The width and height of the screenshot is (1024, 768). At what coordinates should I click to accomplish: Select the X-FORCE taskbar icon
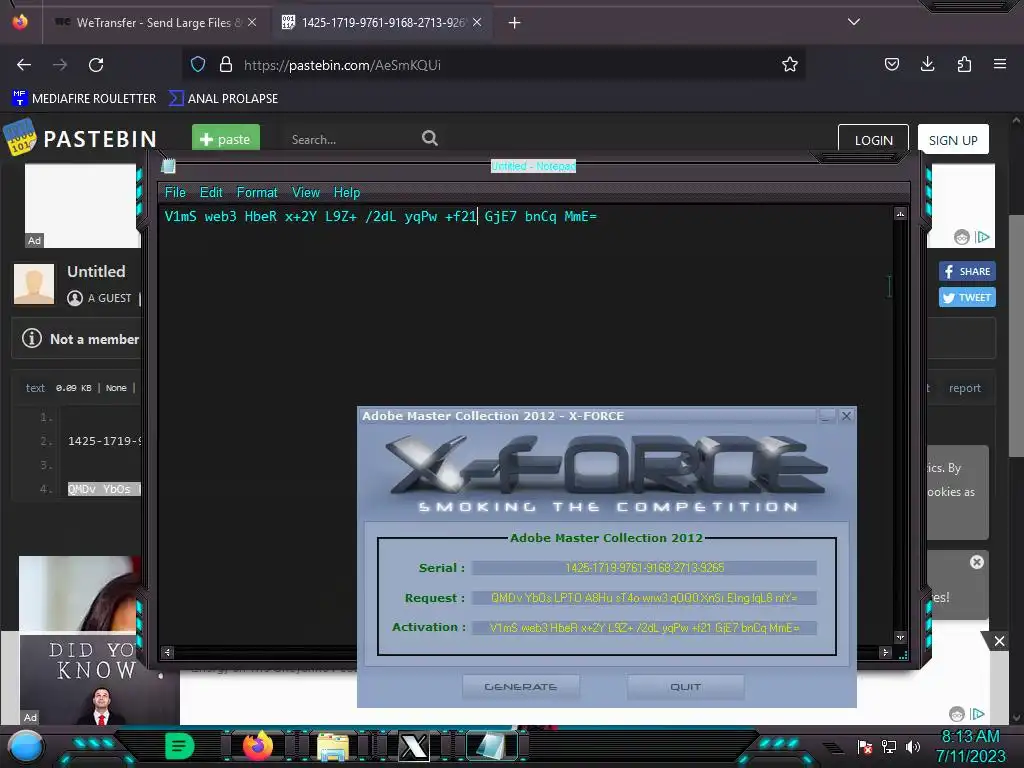(413, 746)
